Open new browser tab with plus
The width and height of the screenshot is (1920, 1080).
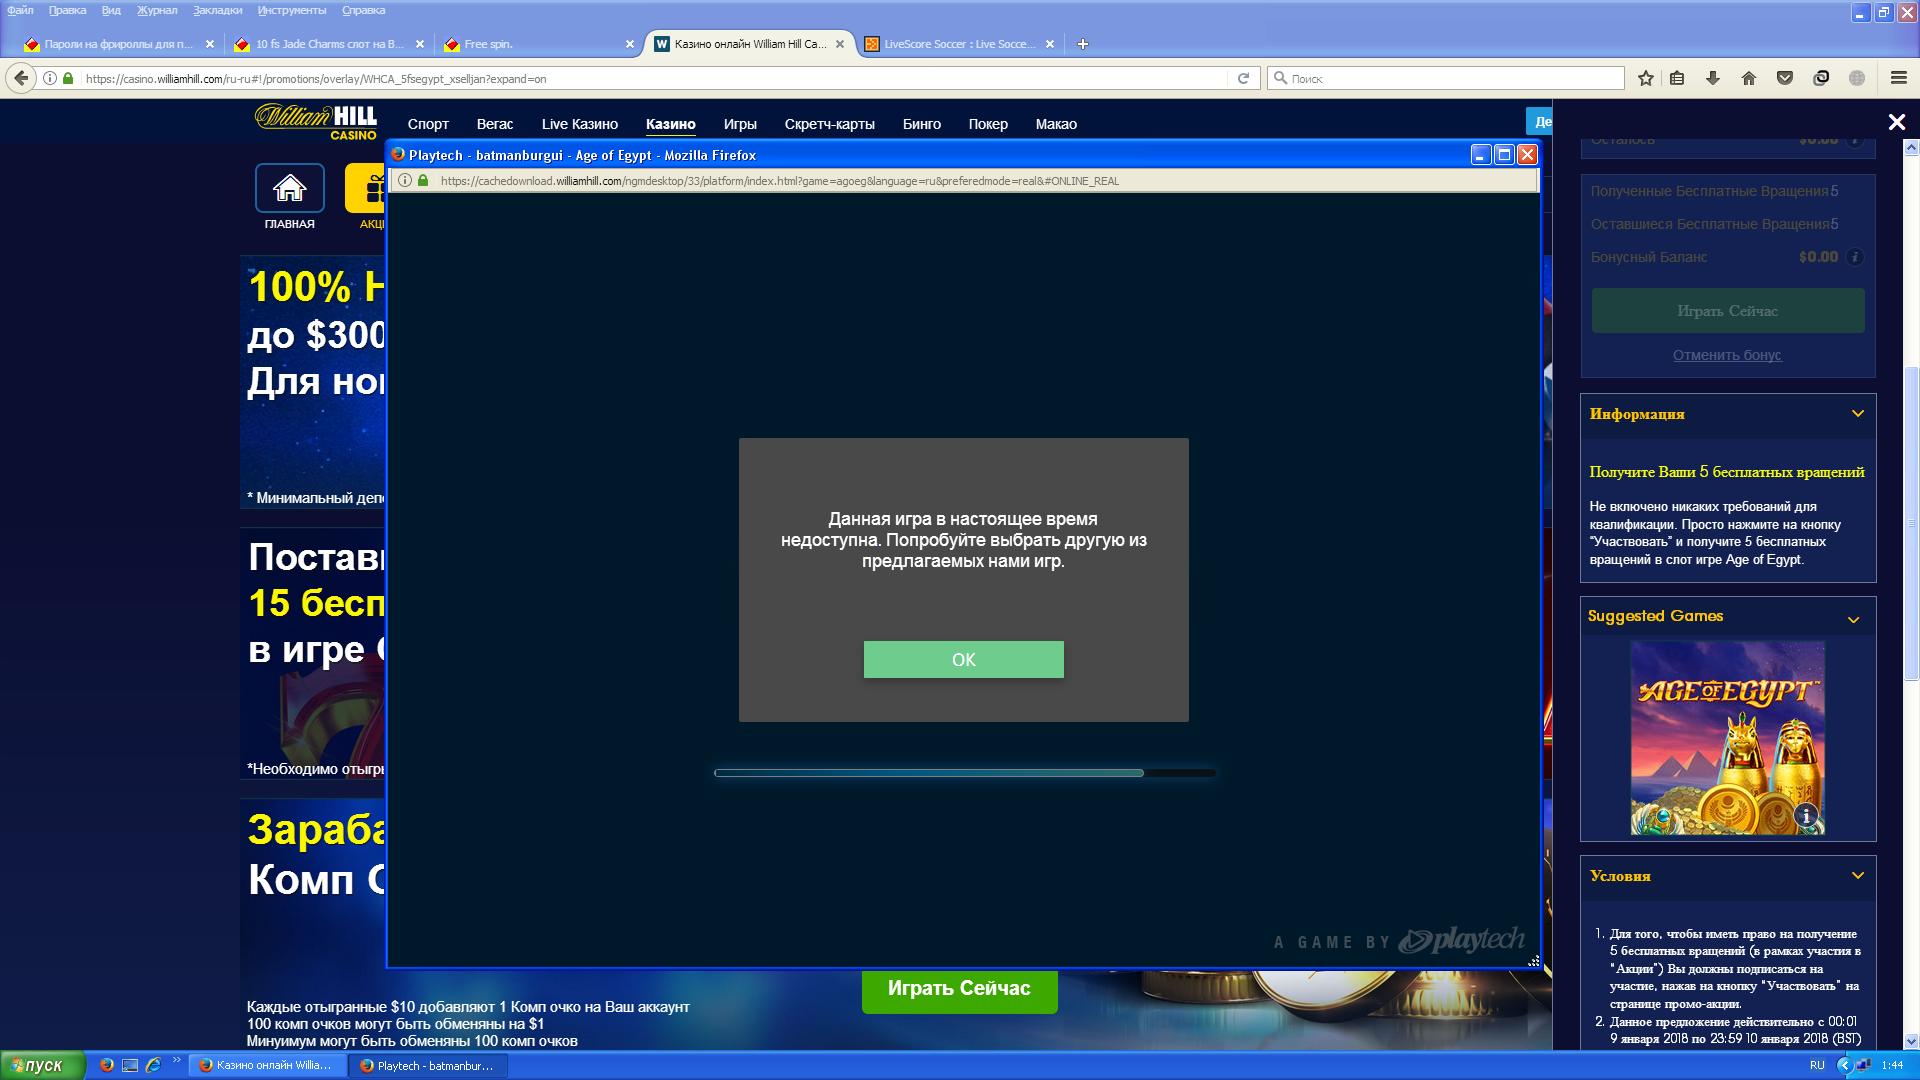coord(1082,44)
